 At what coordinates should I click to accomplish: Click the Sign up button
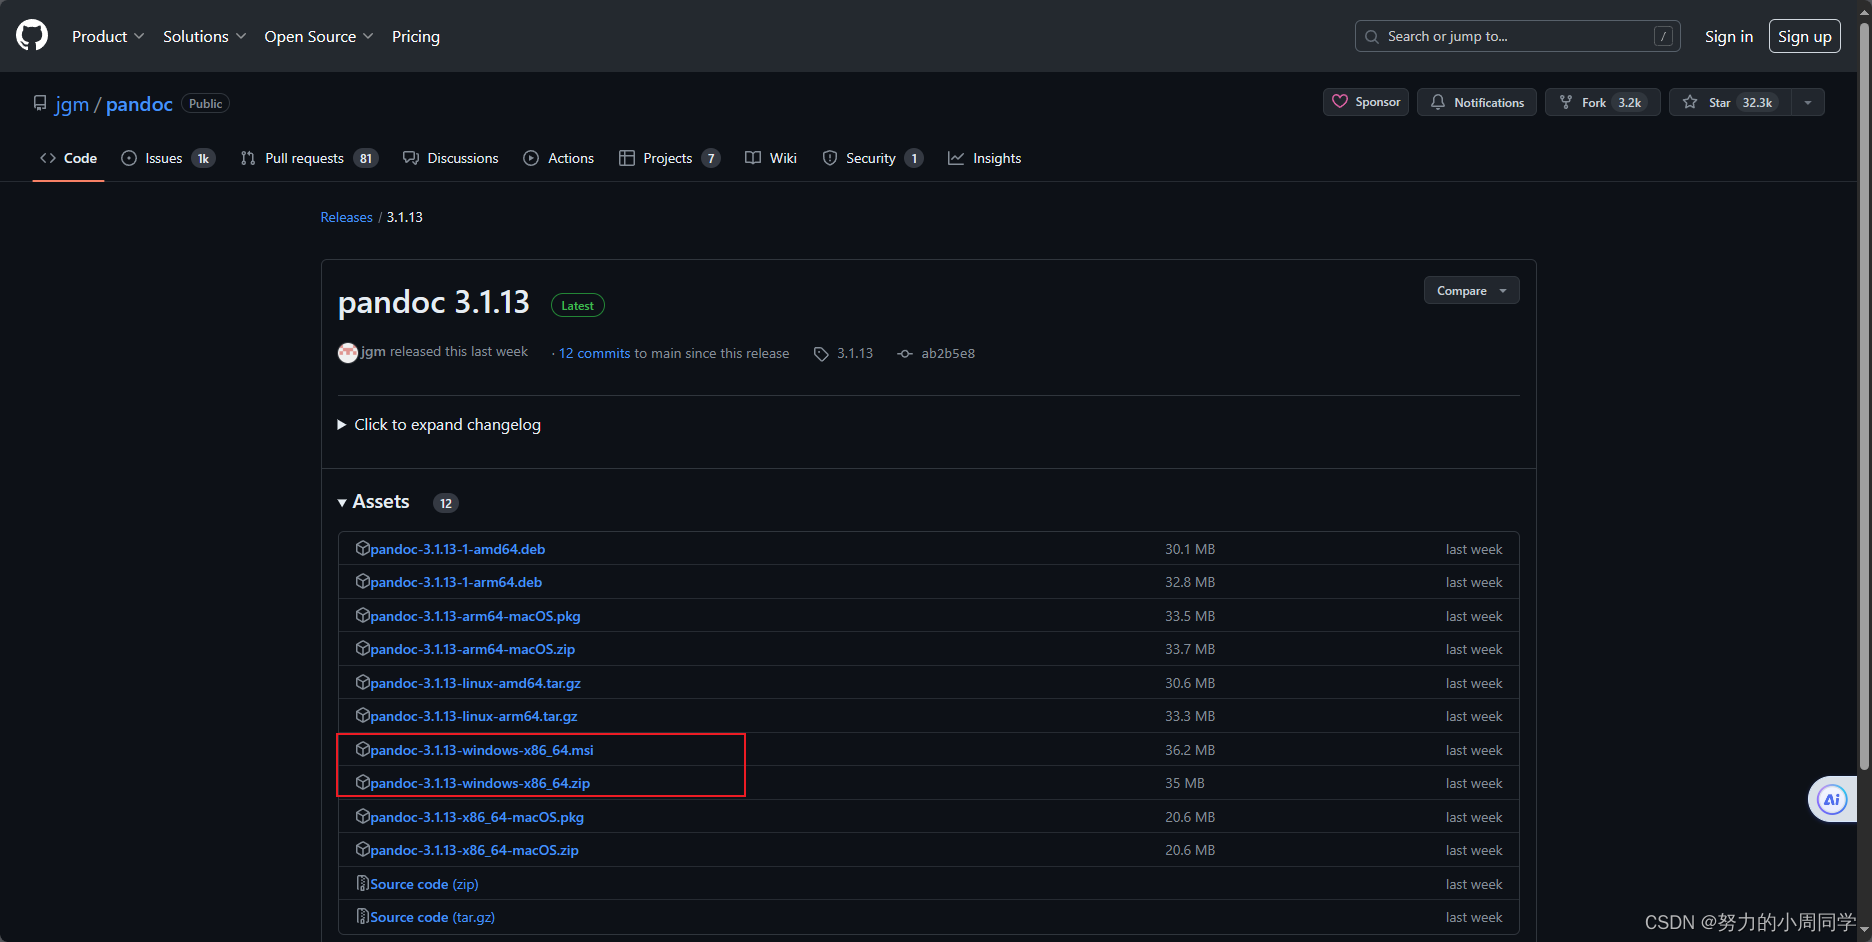(x=1804, y=36)
